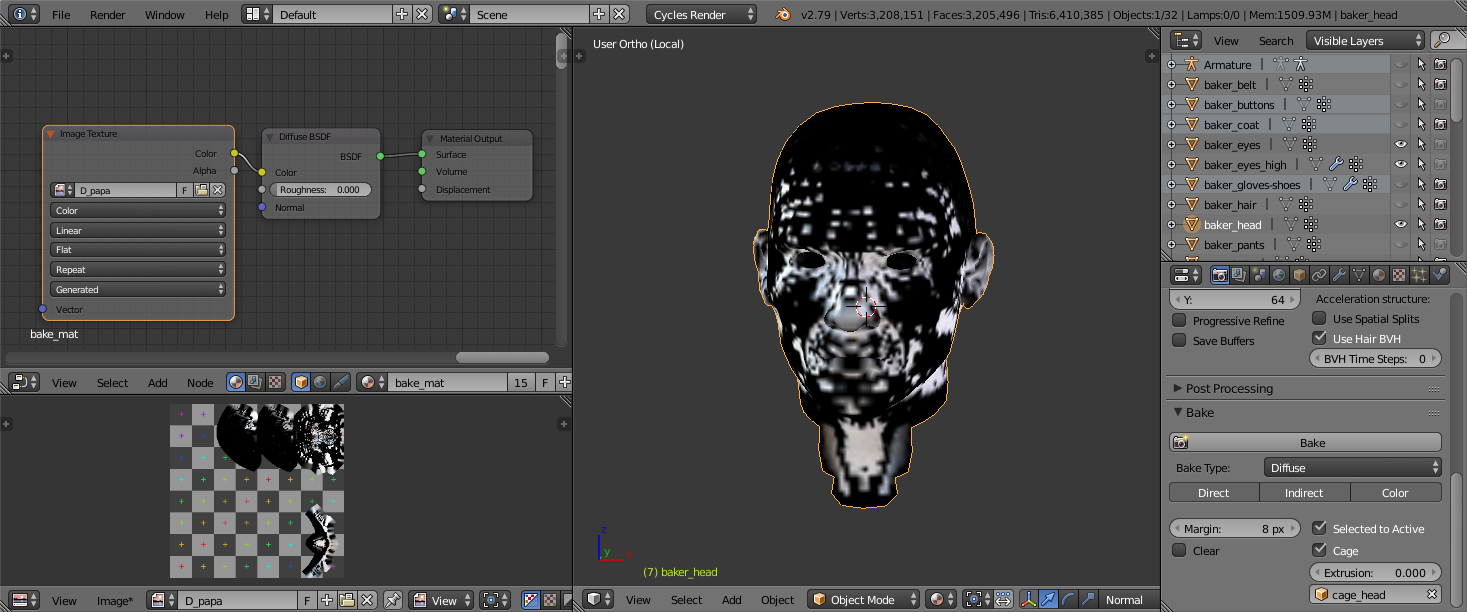This screenshot has width=1467, height=612.
Task: Open the Render properties tab camera icon
Action: click(x=1220, y=274)
